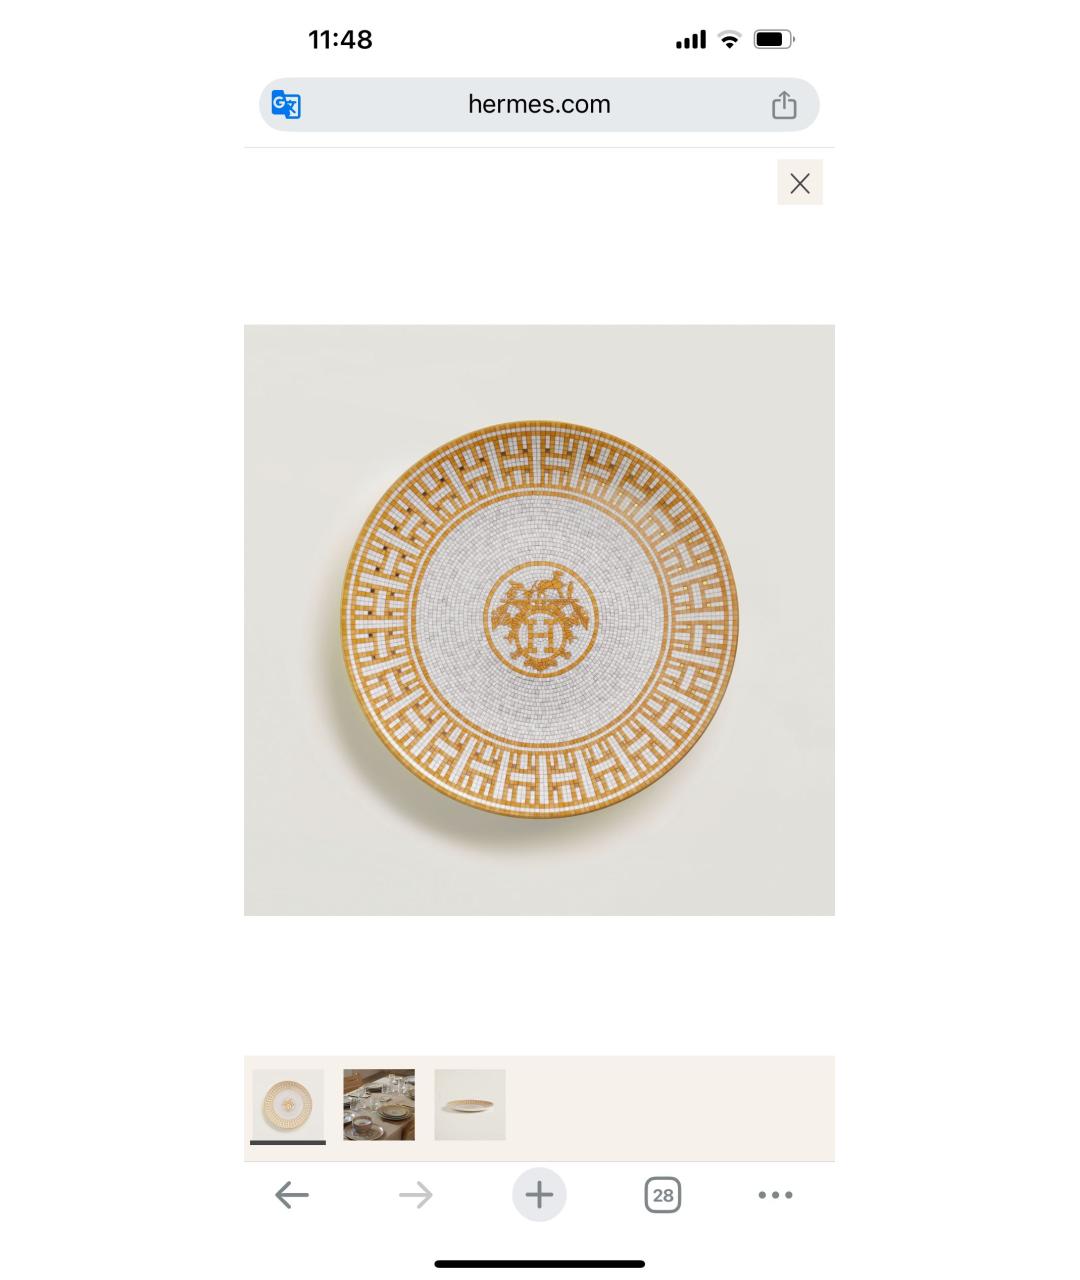Screen dimensions: 1080x1280
Task: Open a new tab with plus button
Action: [539, 1195]
